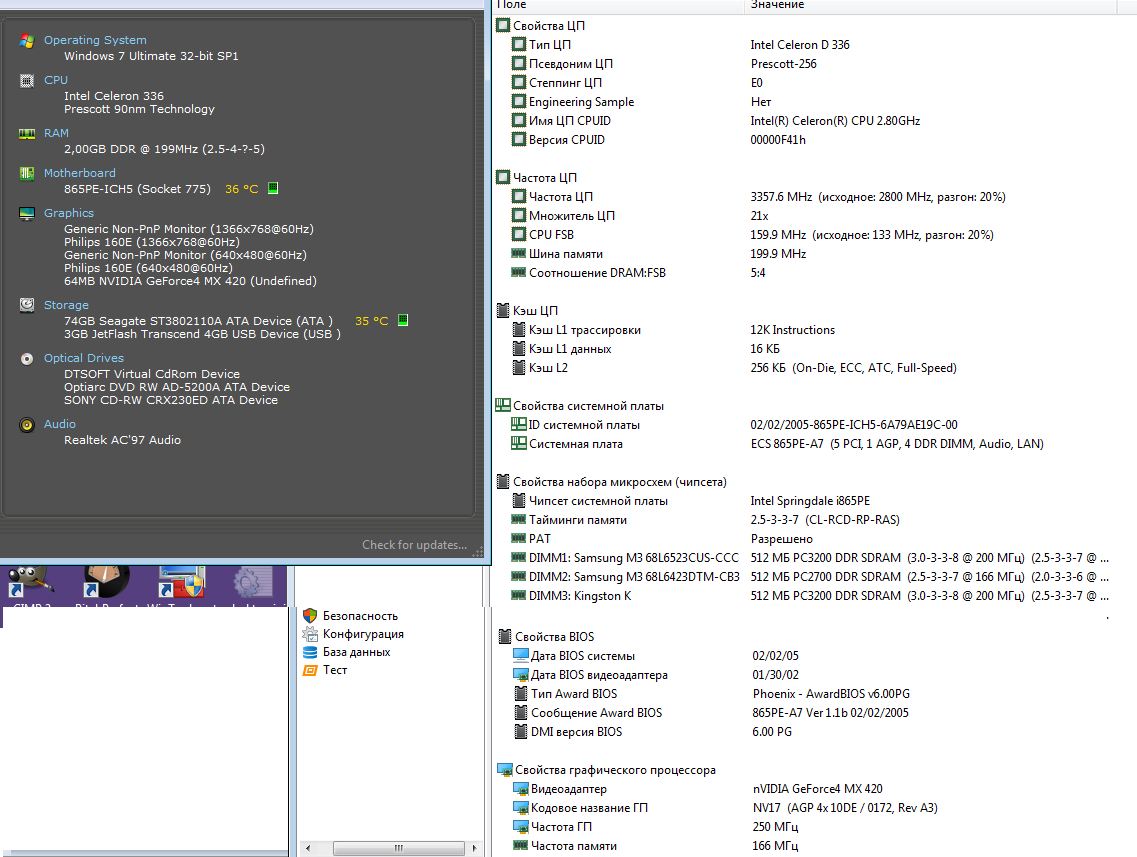
Task: Click the speaker icon beside Audio in Speccy
Action: pyautogui.click(x=27, y=425)
